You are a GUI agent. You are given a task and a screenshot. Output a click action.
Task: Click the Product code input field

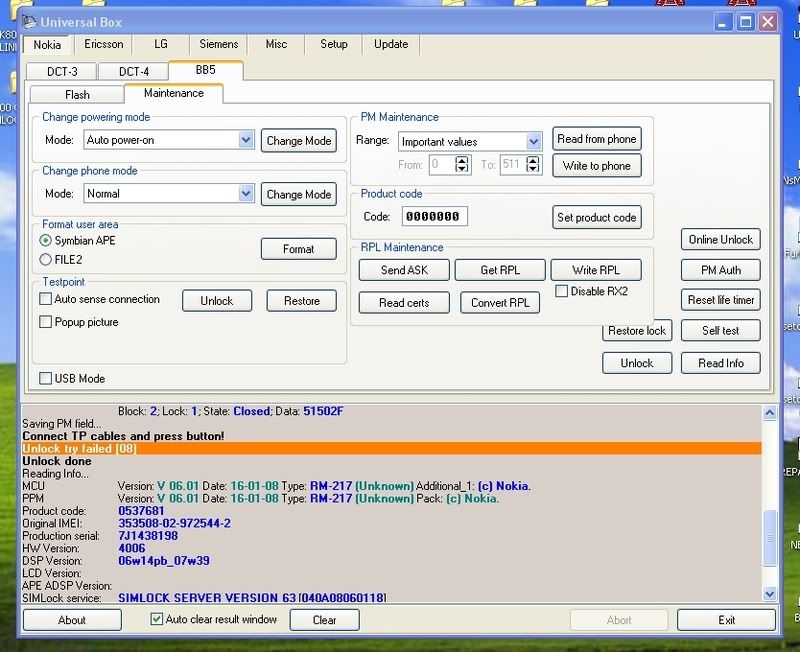pos(434,216)
